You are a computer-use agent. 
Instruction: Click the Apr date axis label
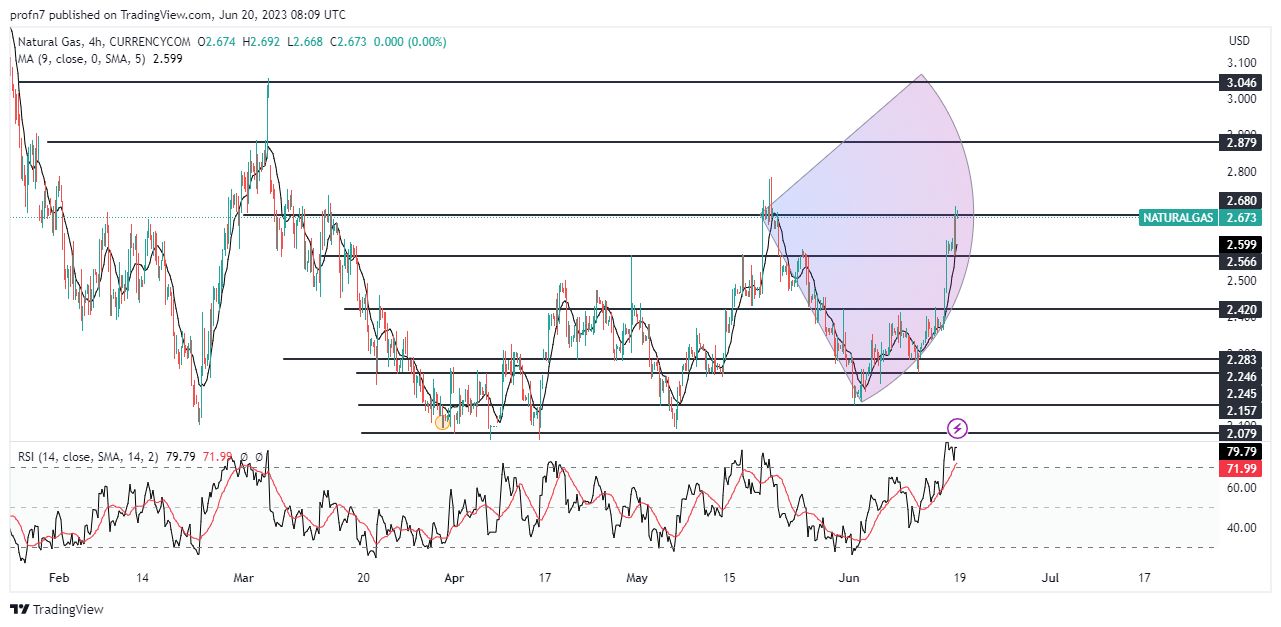tap(454, 578)
